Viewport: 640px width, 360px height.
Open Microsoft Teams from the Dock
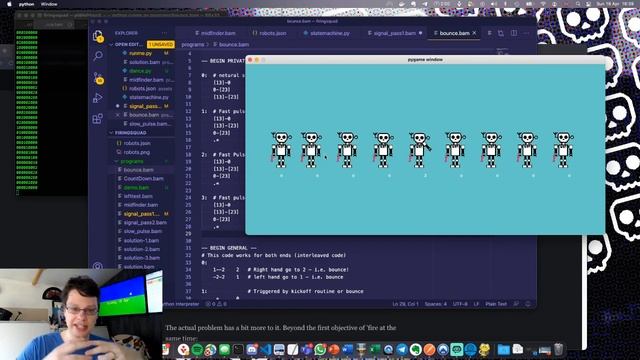pos(307,349)
